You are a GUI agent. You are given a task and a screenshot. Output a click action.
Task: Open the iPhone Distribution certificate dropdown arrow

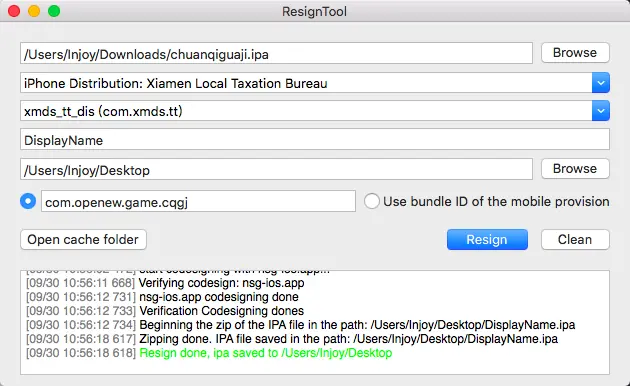coord(601,83)
